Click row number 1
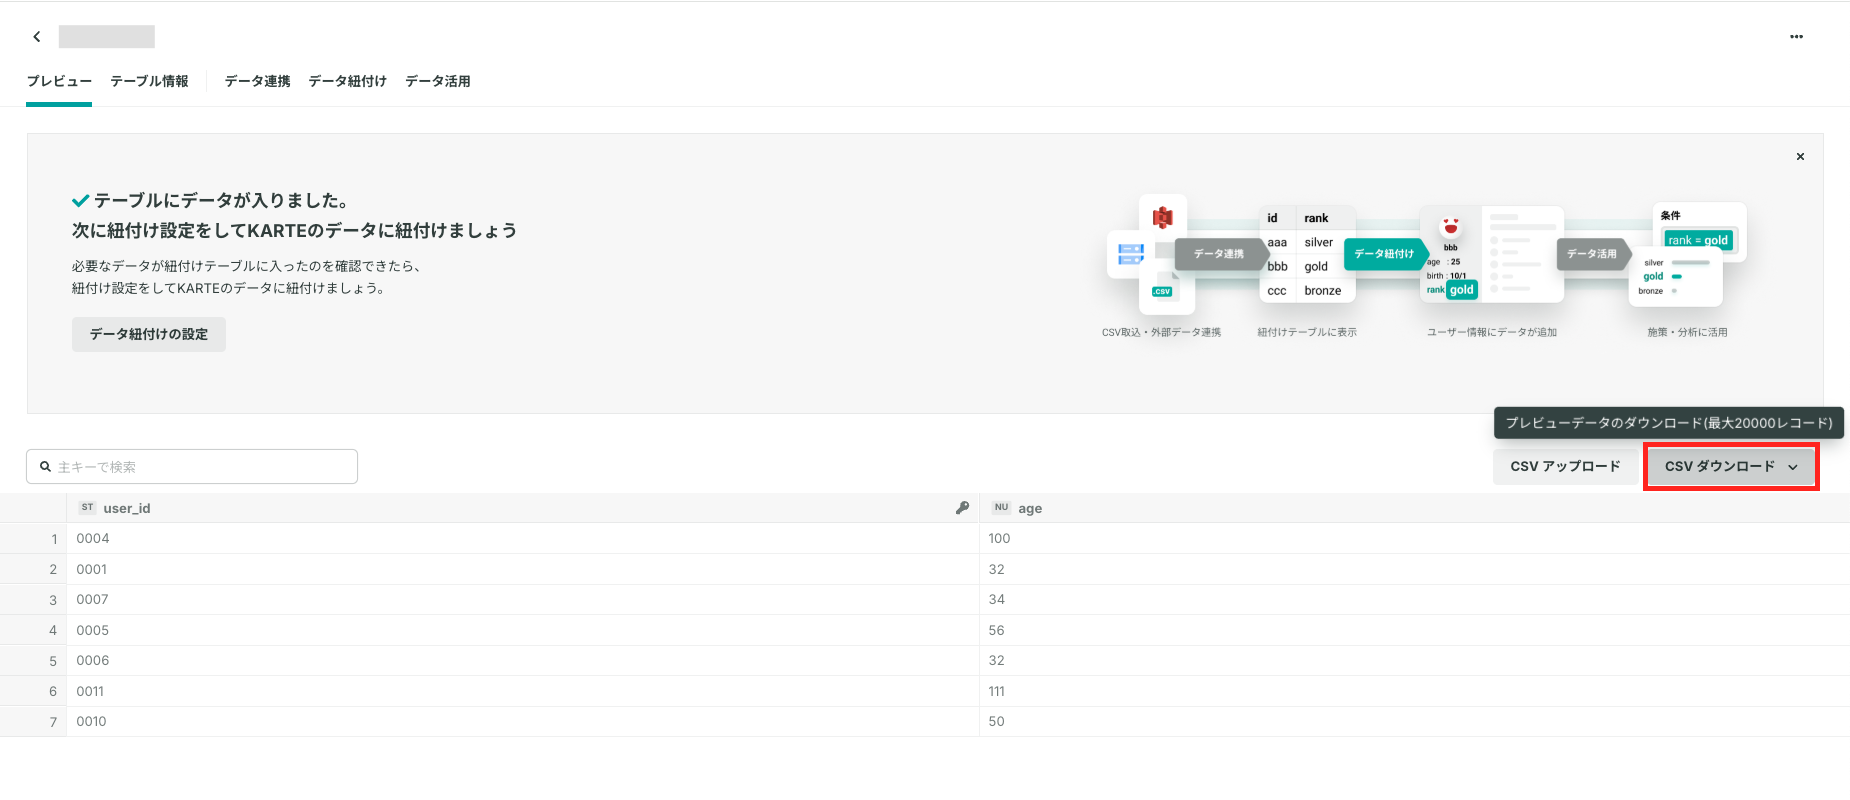Screen dimensions: 1850x800 coord(54,539)
